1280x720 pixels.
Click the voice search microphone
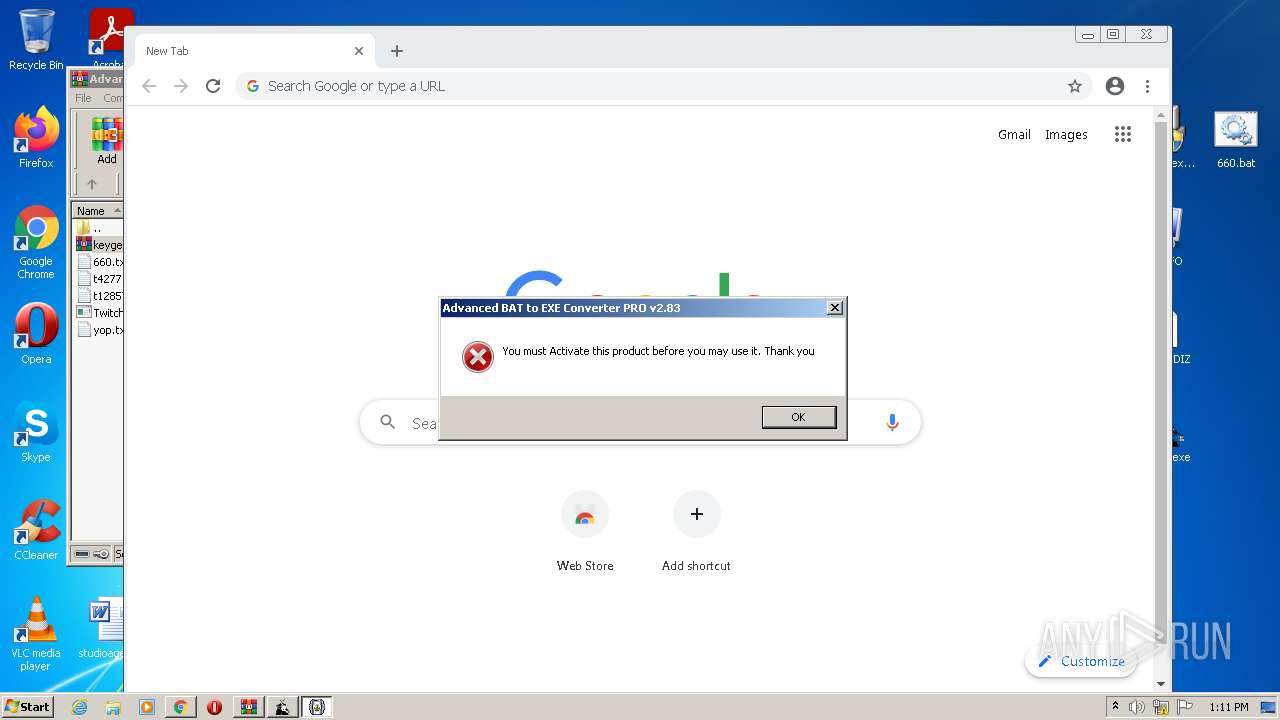(x=892, y=423)
